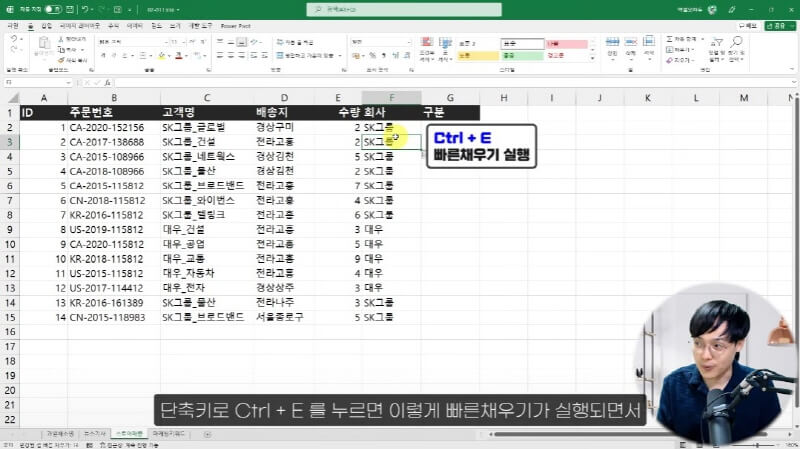The width and height of the screenshot is (800, 449).
Task: Select the green cell style swatch
Action: pyautogui.click(x=522, y=56)
